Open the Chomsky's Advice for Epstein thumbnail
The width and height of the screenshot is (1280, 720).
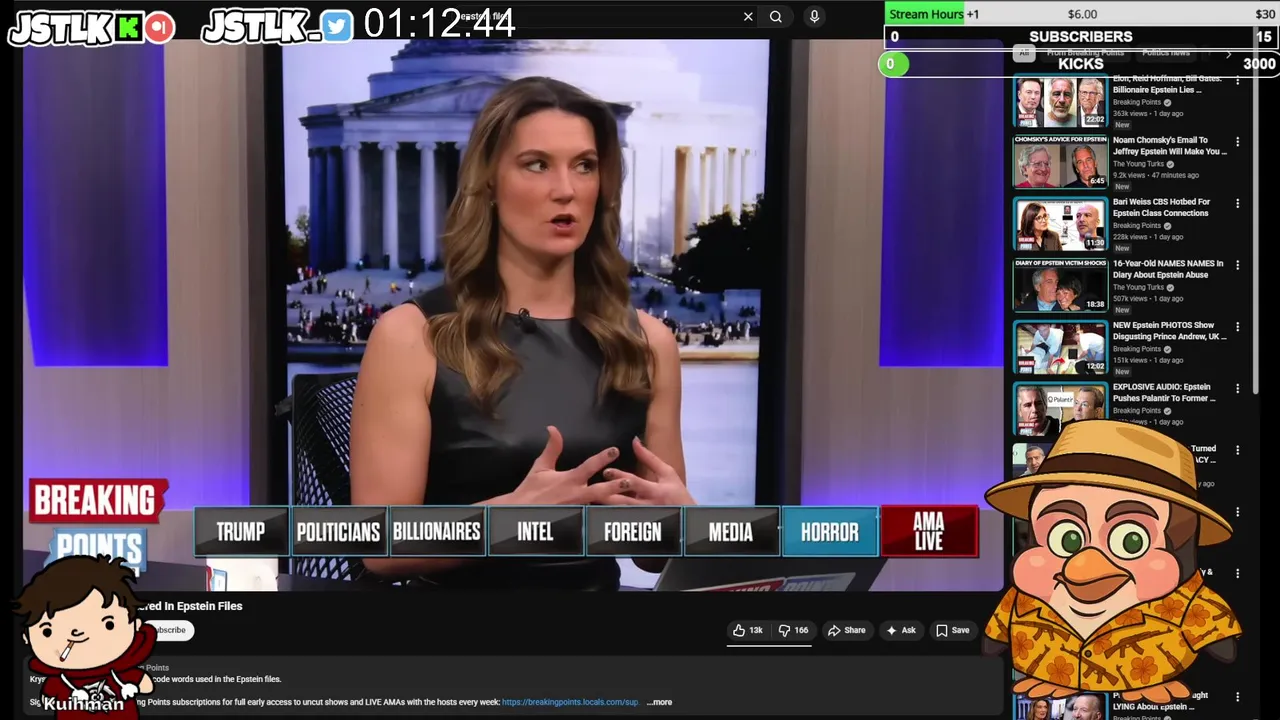point(1060,162)
